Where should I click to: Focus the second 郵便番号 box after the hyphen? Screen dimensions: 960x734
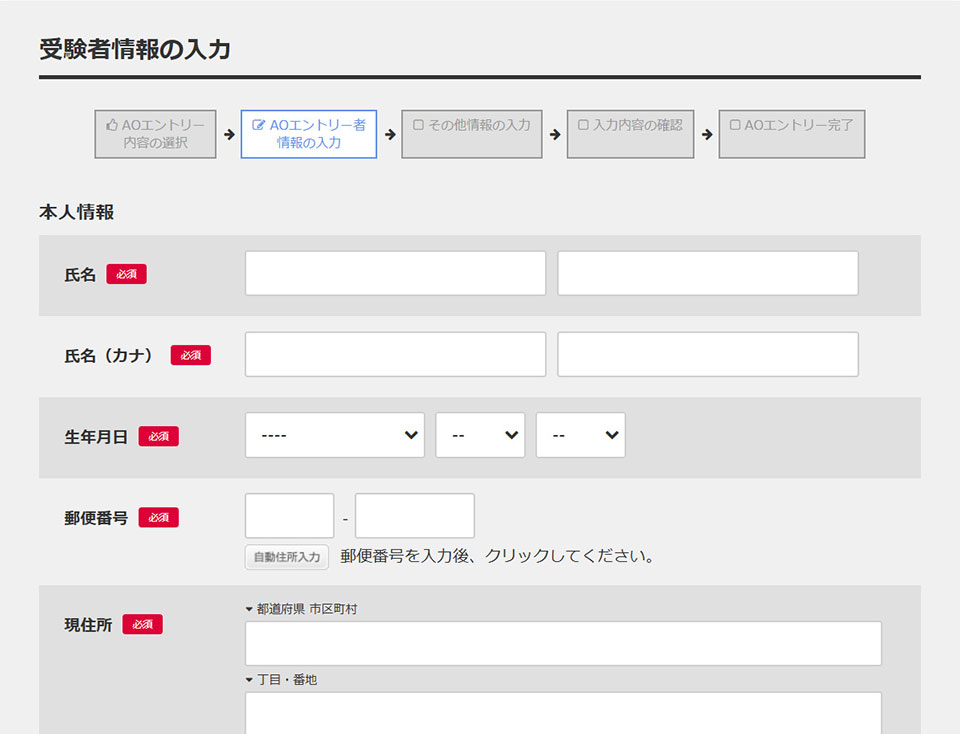(414, 516)
